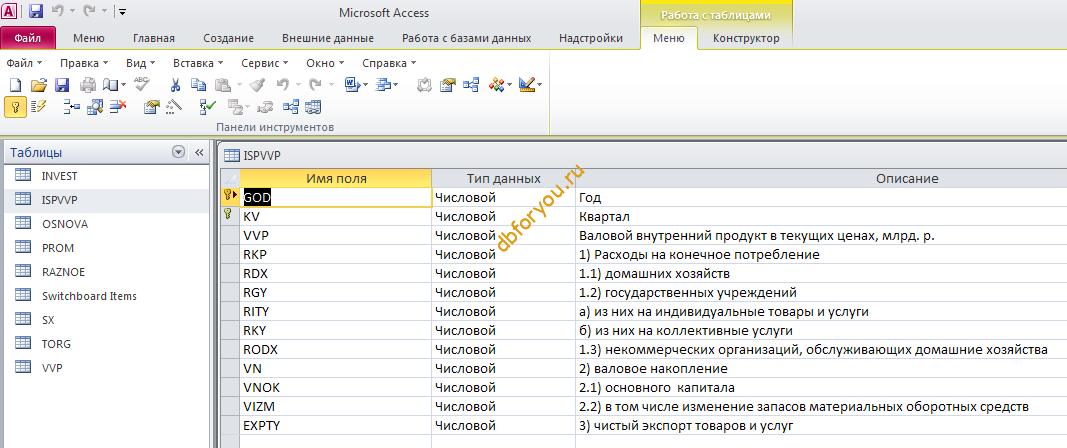Expand the Окно menu dropdown
The height and width of the screenshot is (448, 1067).
(325, 63)
